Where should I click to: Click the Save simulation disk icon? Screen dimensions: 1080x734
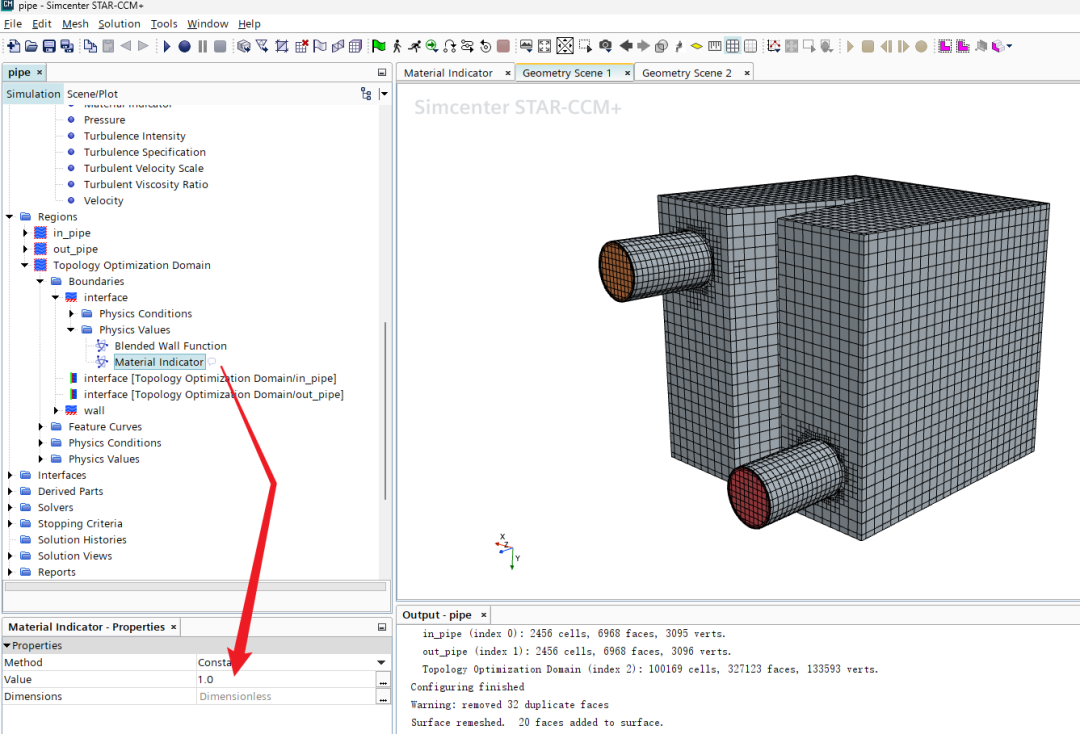point(49,46)
